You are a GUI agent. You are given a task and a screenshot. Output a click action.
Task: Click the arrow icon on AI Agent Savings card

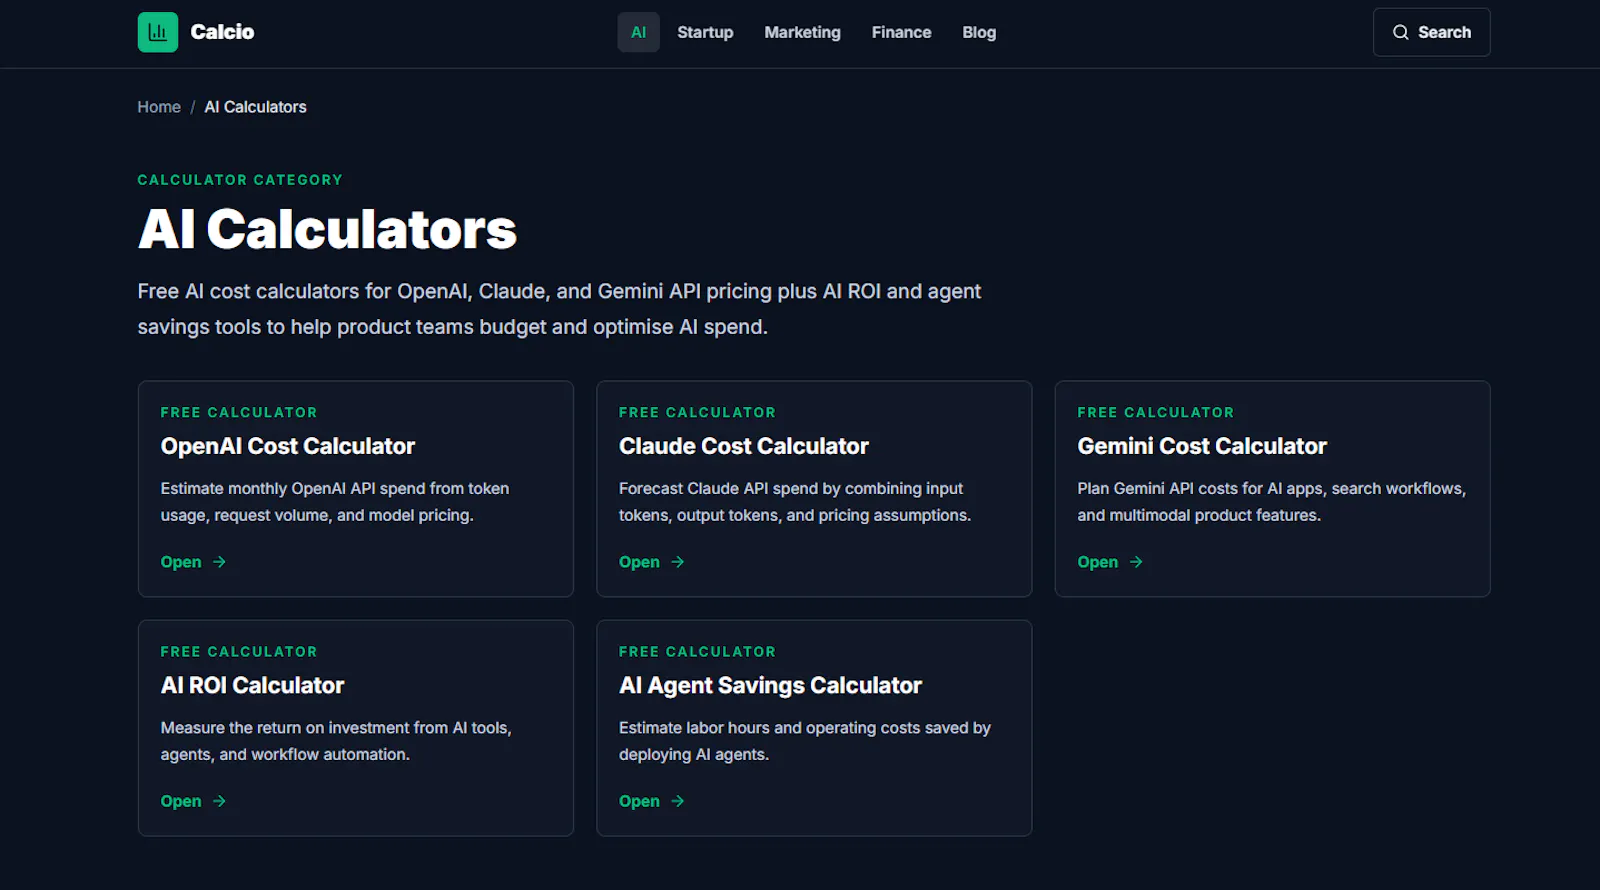point(678,801)
